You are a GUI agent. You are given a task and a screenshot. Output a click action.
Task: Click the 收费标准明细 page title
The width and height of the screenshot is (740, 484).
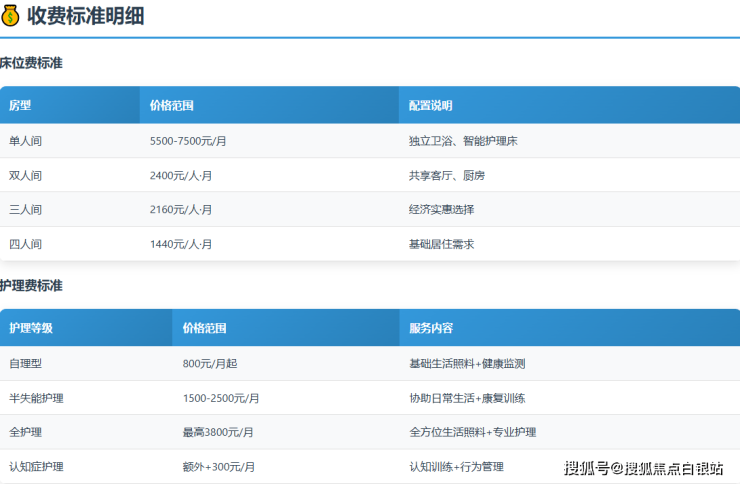click(x=85, y=16)
